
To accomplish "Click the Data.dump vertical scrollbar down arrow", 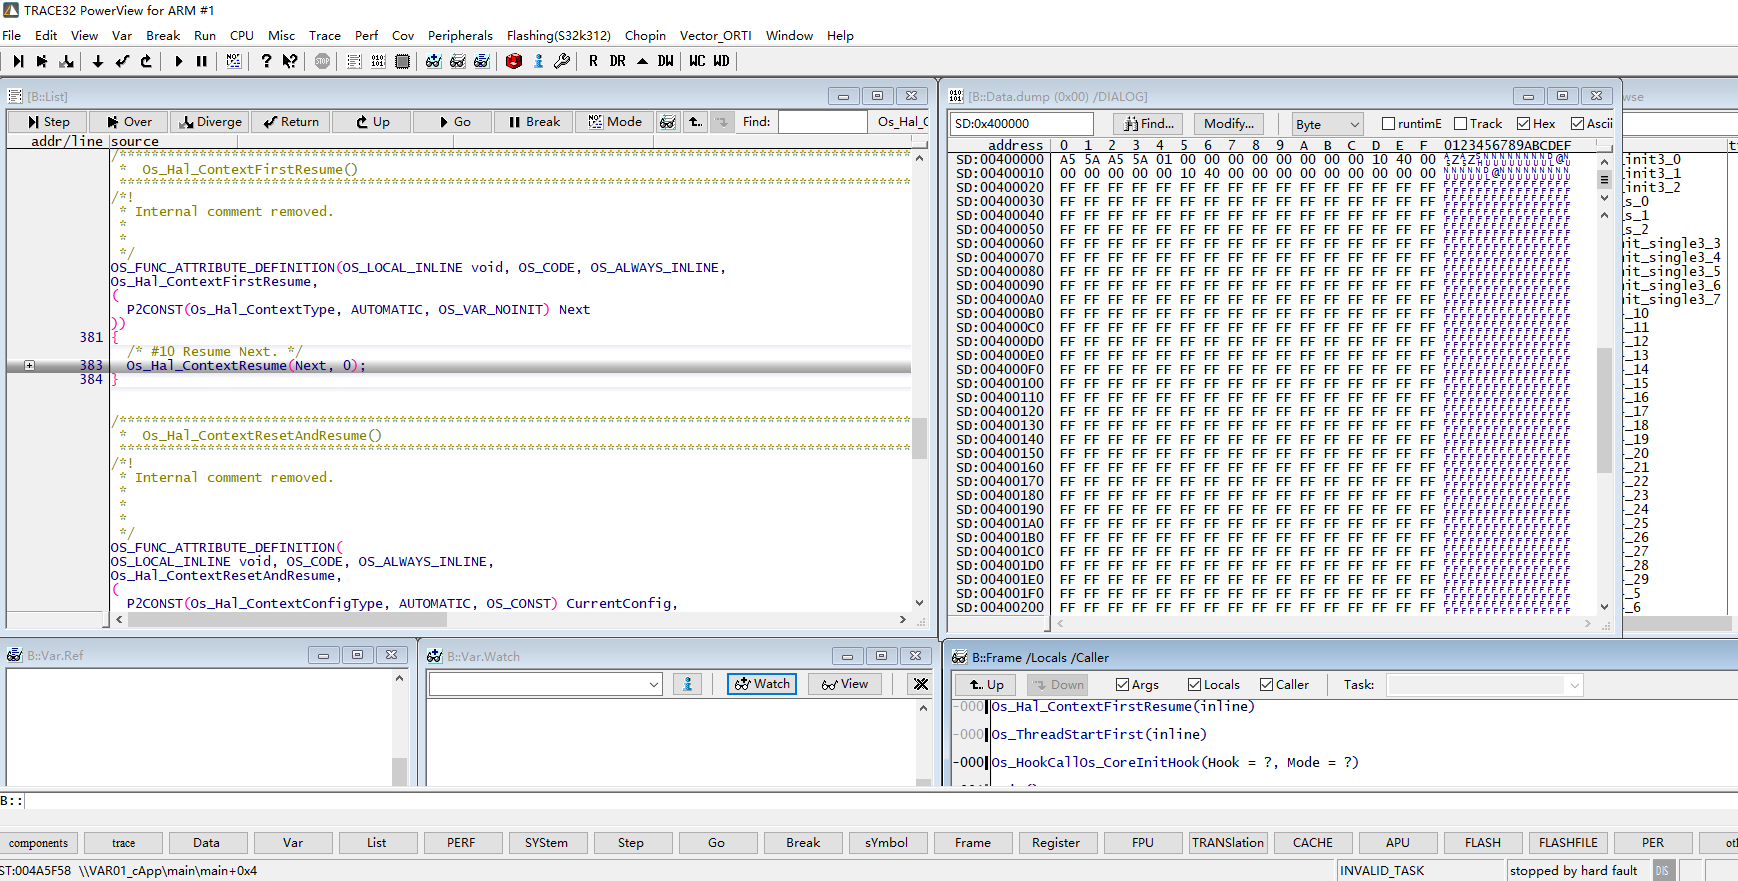I will coord(1604,607).
